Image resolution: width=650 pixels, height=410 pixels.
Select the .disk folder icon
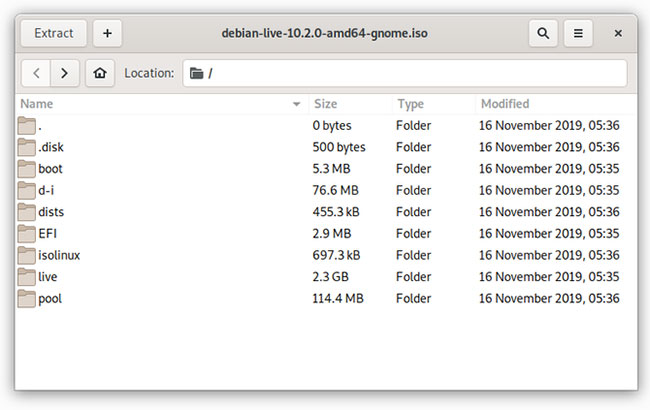26,147
